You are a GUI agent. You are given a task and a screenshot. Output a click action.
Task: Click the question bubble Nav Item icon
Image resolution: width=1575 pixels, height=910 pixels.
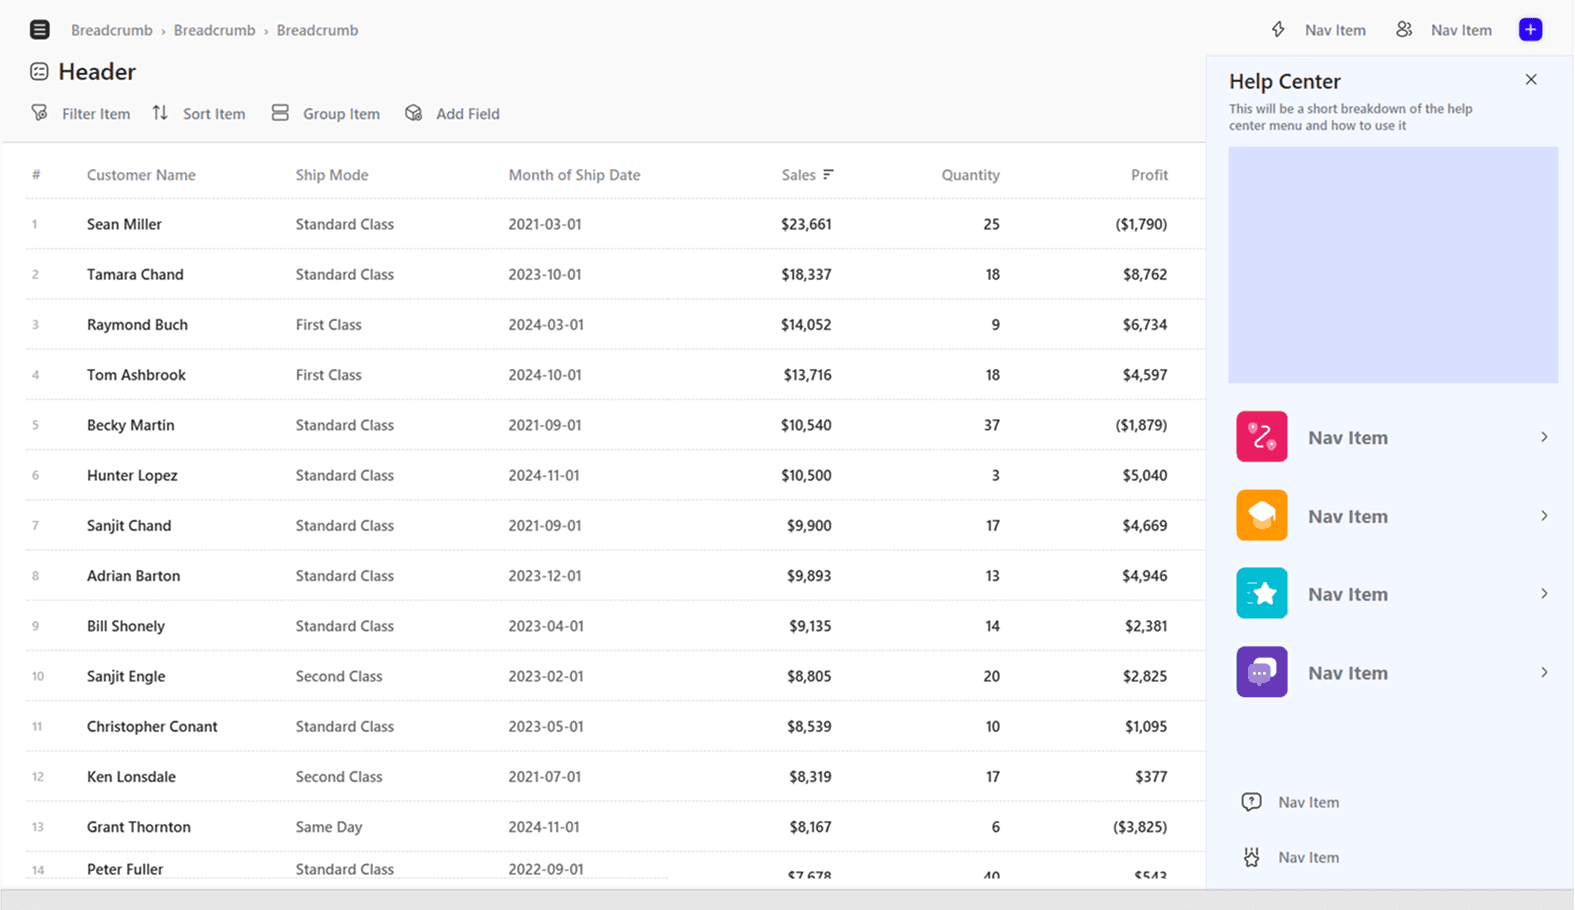point(1251,802)
